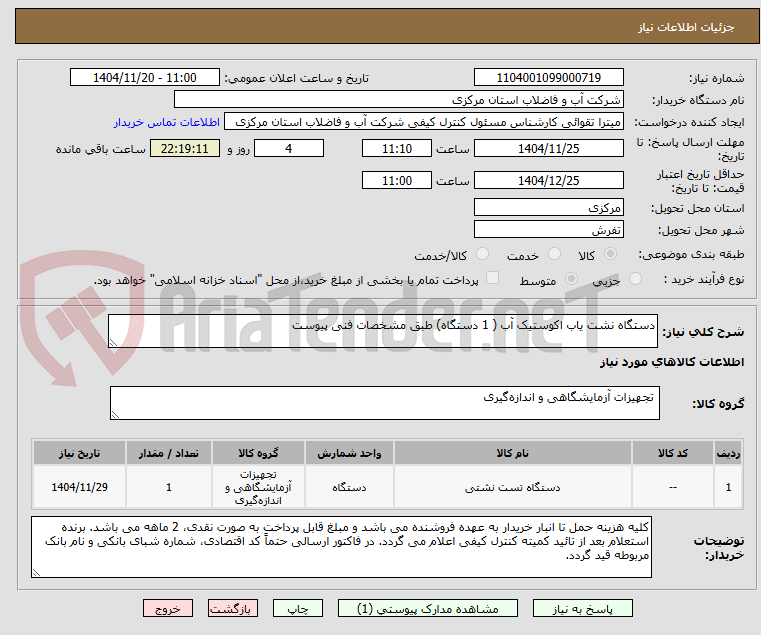Click the request creator name field
The height and width of the screenshot is (635, 761).
point(424,122)
